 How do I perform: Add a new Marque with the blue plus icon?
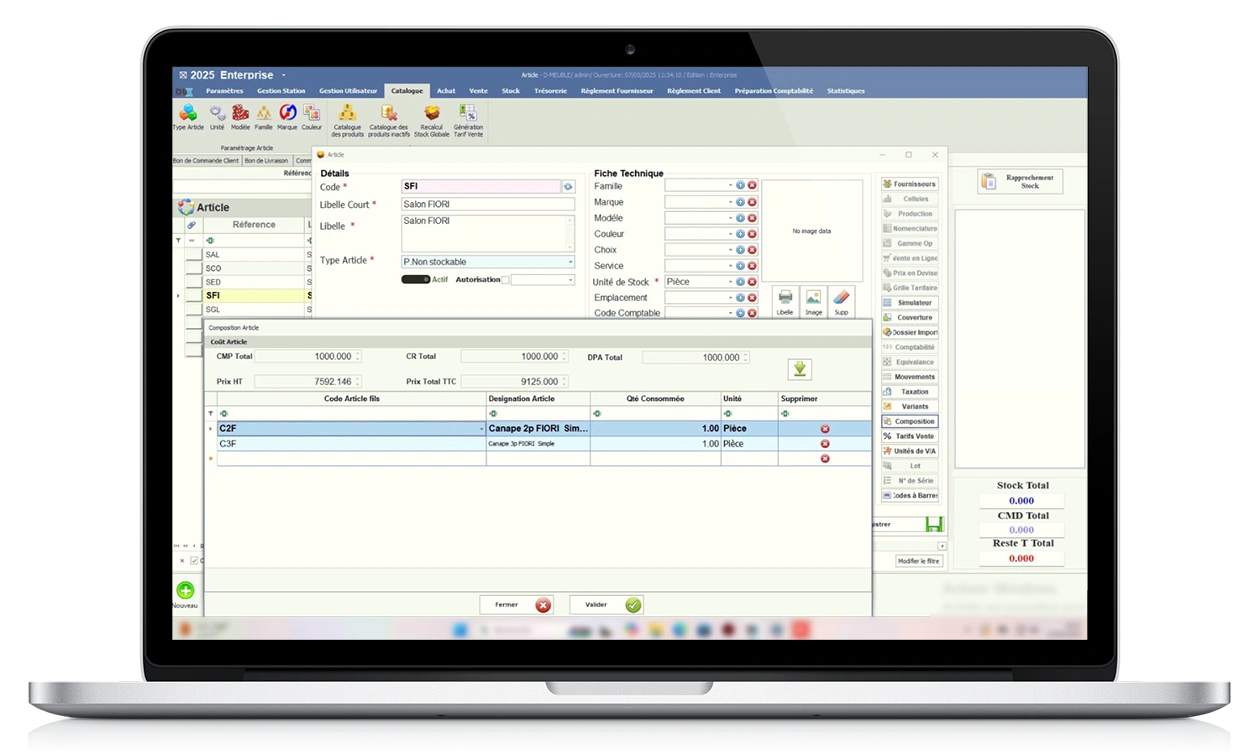click(x=741, y=202)
